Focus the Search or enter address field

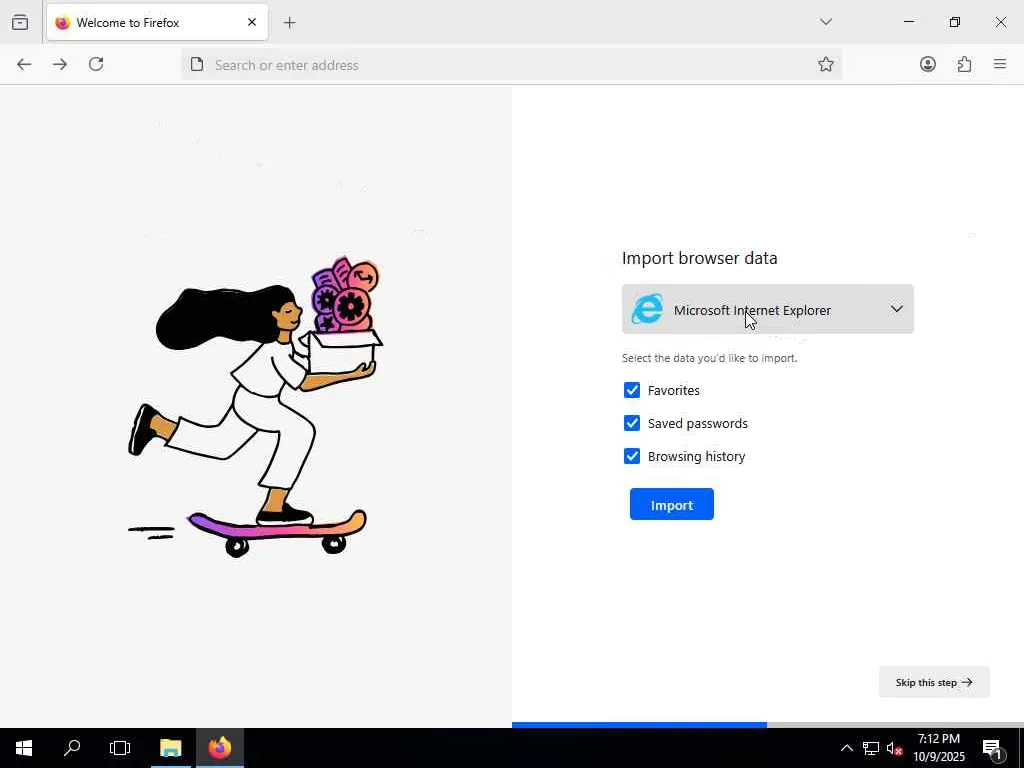[x=511, y=65]
